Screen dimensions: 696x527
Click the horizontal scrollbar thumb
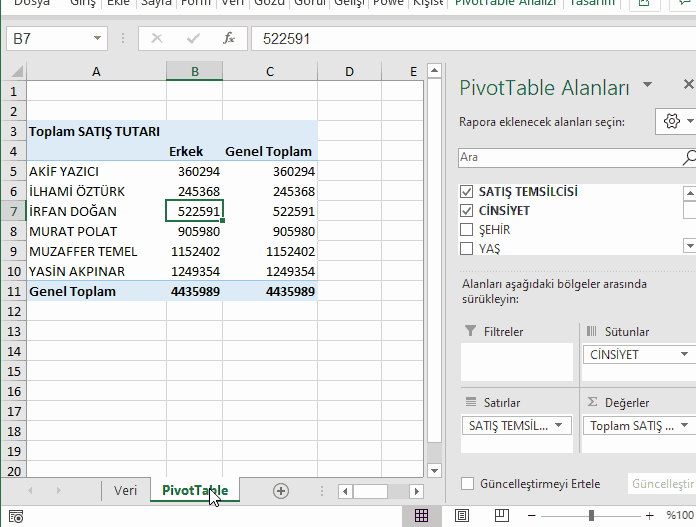(x=370, y=491)
